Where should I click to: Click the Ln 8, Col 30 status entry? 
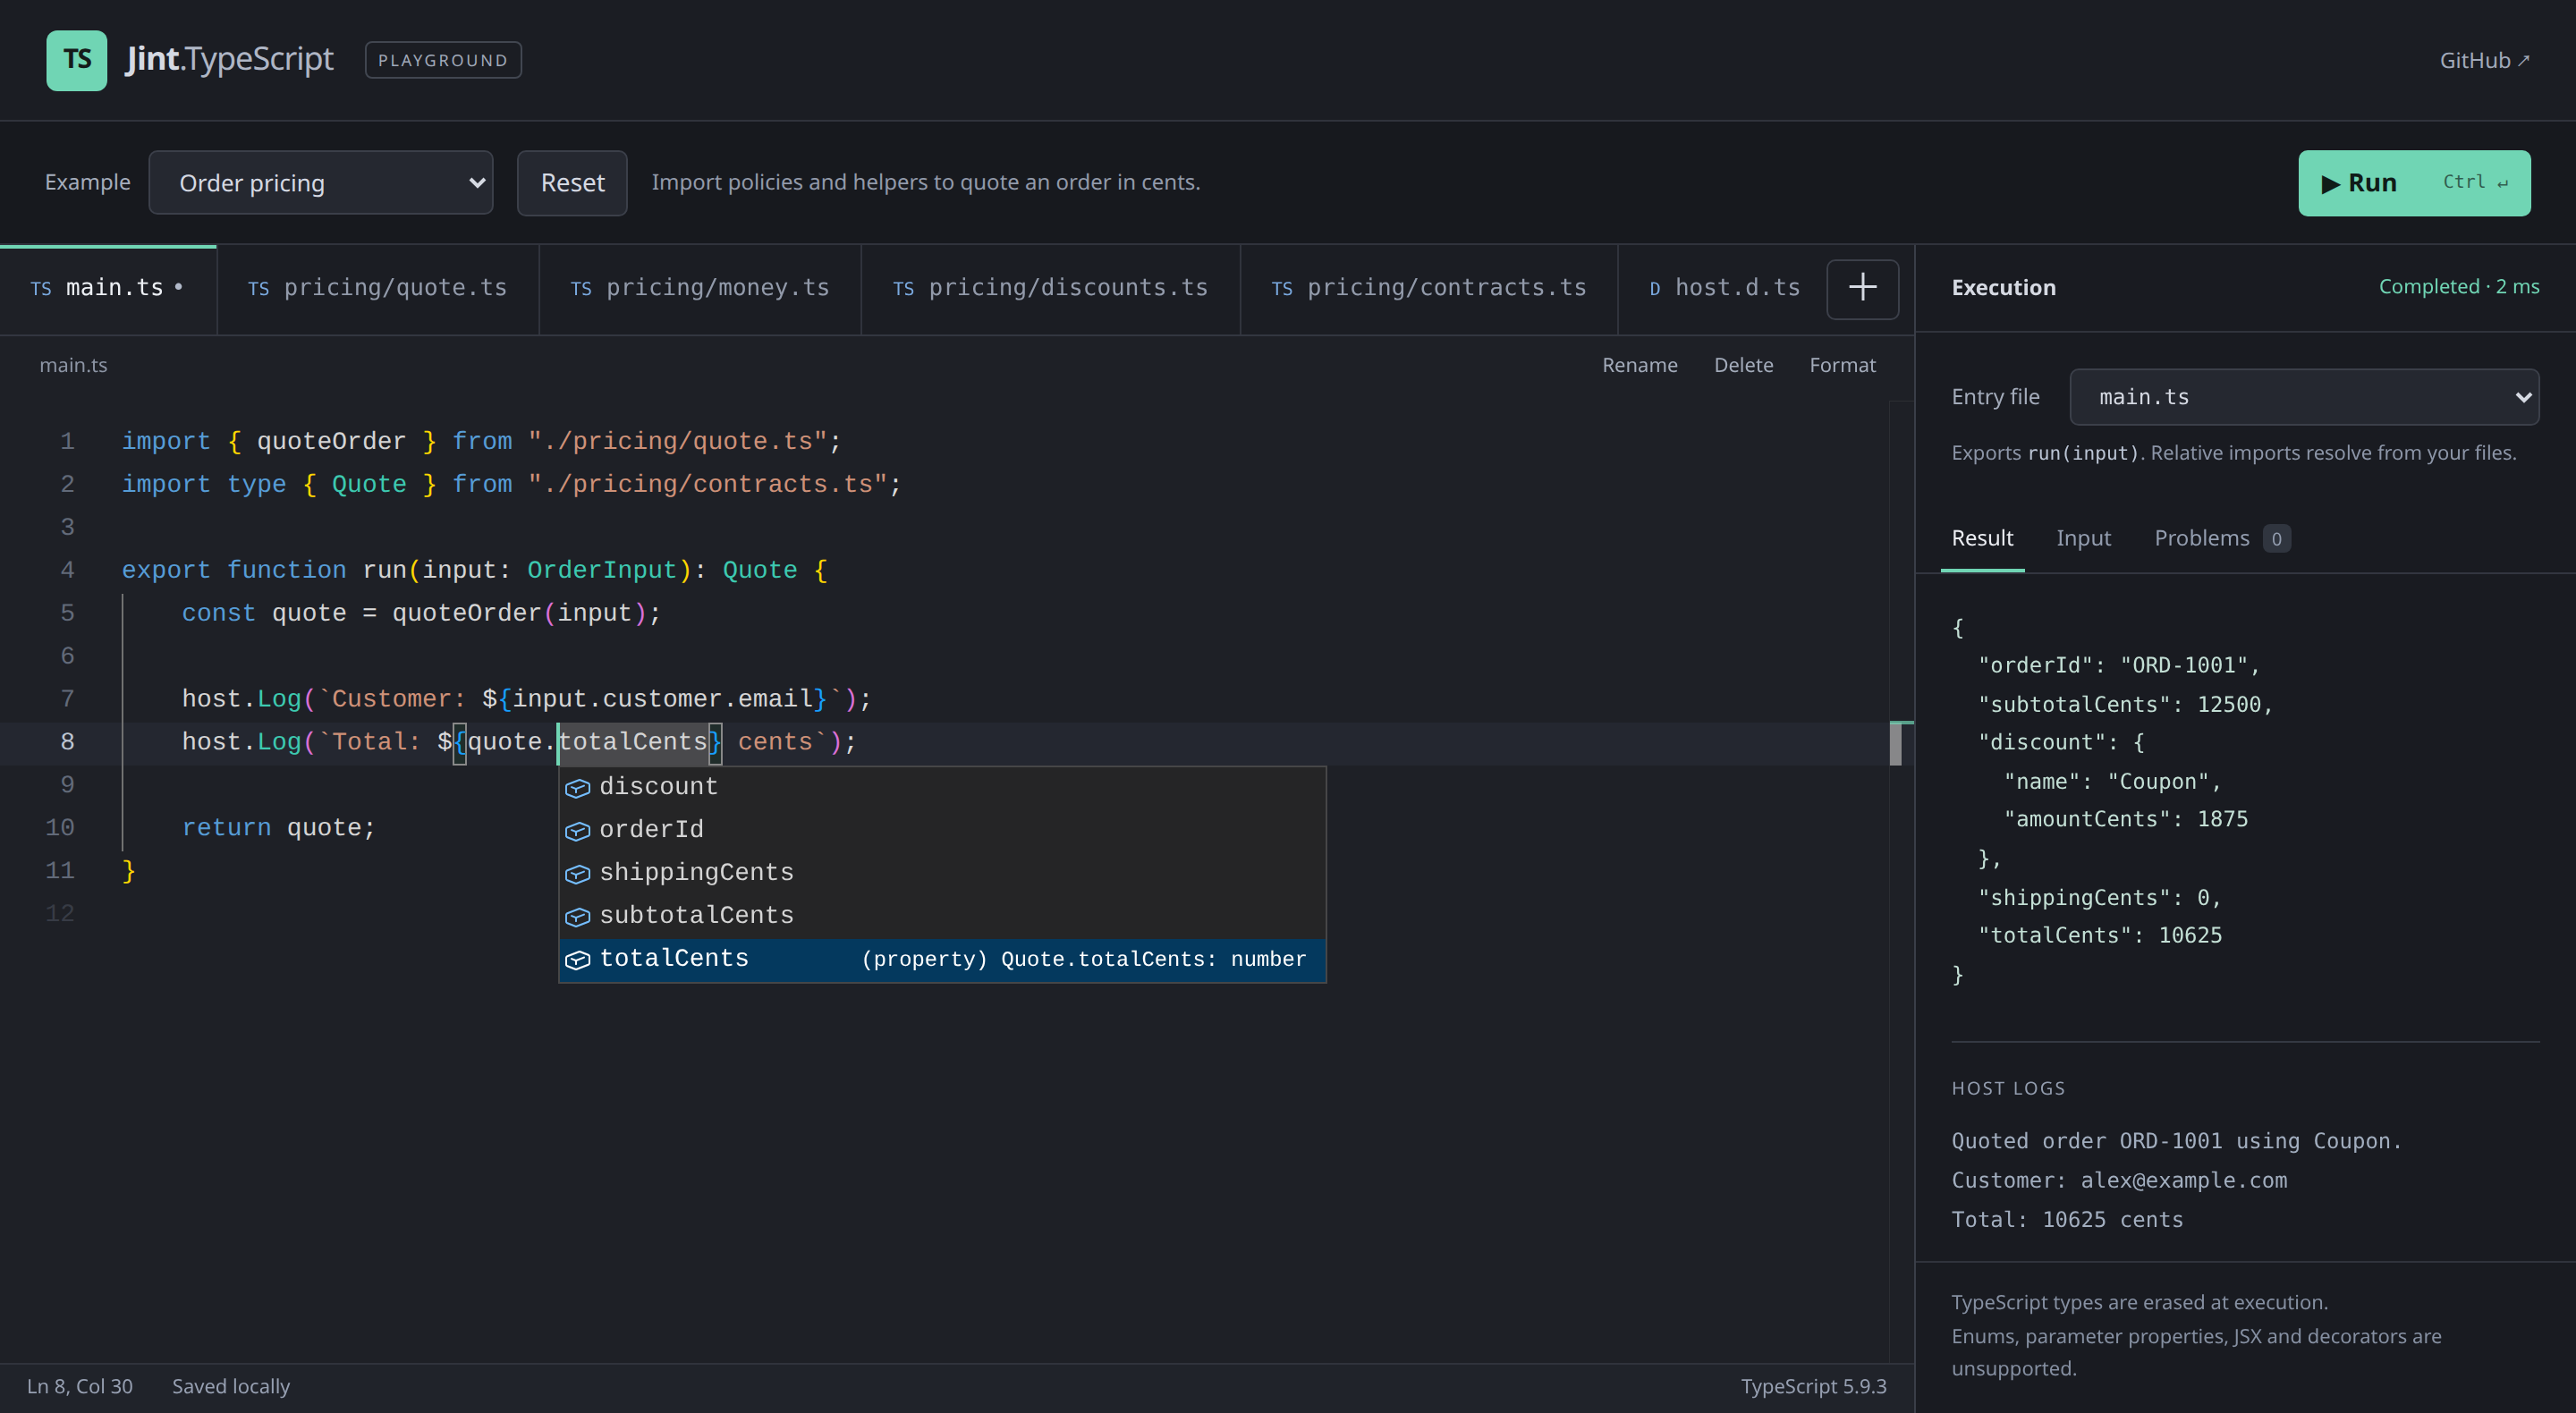[80, 1386]
